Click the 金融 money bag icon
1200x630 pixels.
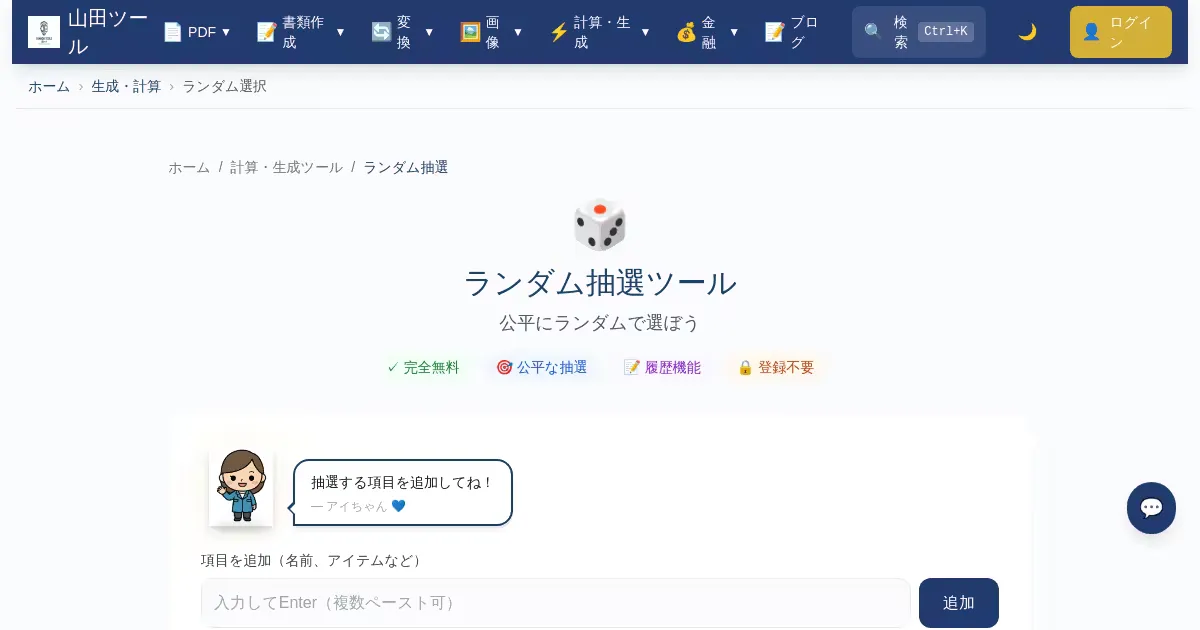(x=686, y=32)
